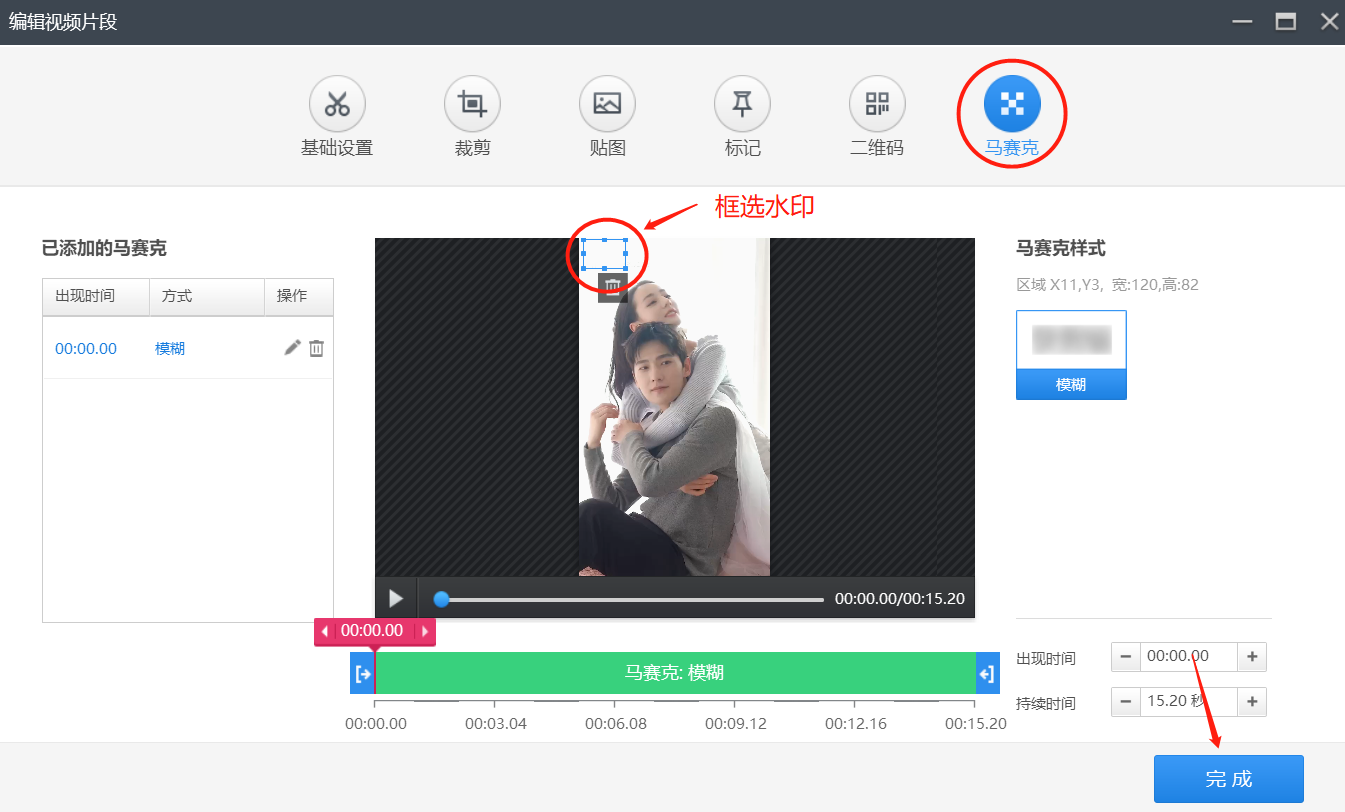1345x812 pixels.
Task: Select the 标记 pin tool
Action: point(742,104)
